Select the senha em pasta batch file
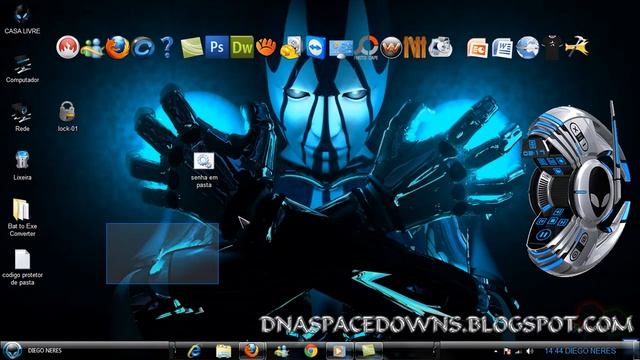The image size is (640, 360). tap(204, 170)
